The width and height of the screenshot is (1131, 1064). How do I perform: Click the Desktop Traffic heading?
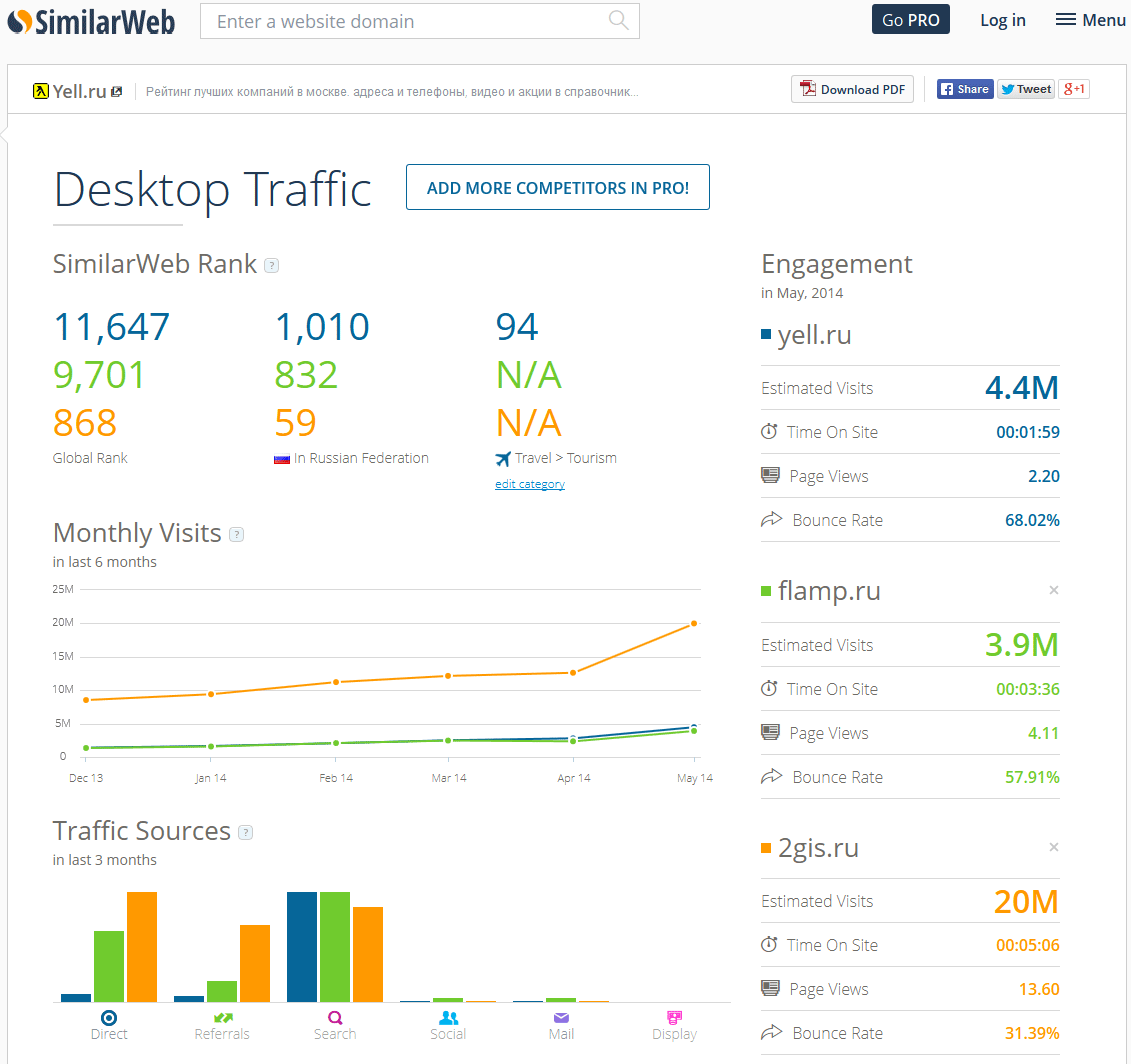(212, 190)
